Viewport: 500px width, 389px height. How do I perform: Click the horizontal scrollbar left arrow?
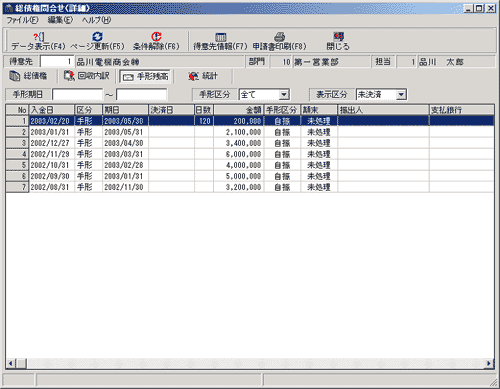point(10,363)
